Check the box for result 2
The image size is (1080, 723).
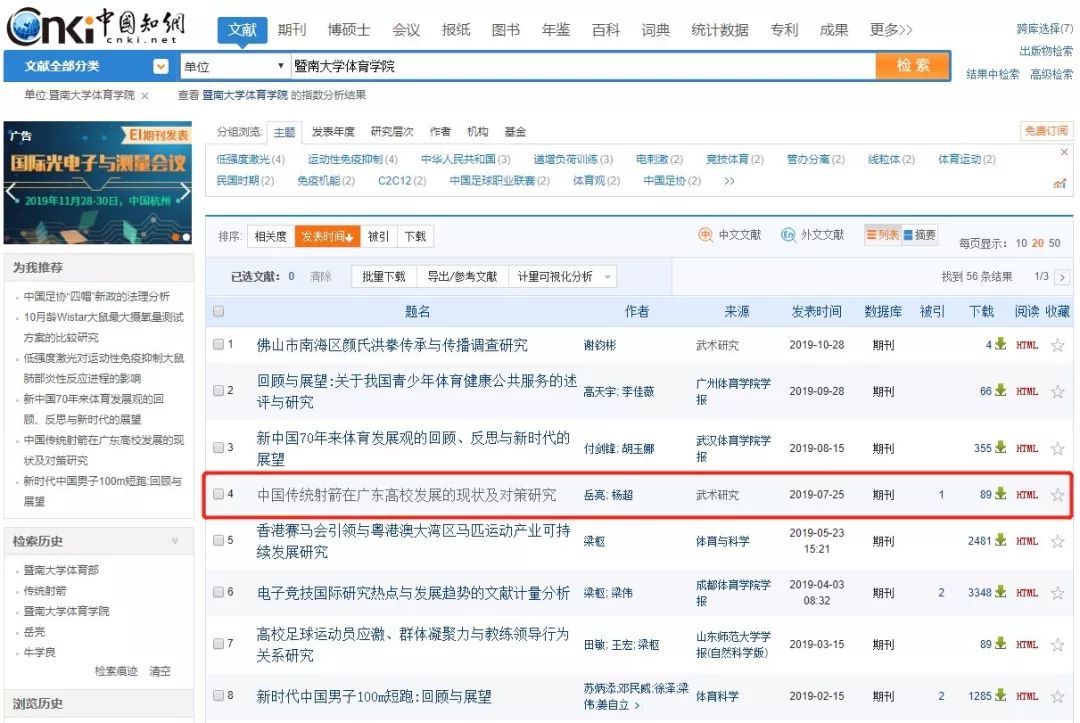point(218,390)
